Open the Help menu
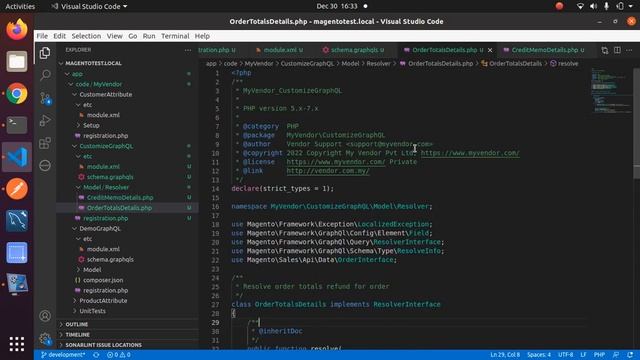The height and width of the screenshot is (360, 640). point(202,36)
